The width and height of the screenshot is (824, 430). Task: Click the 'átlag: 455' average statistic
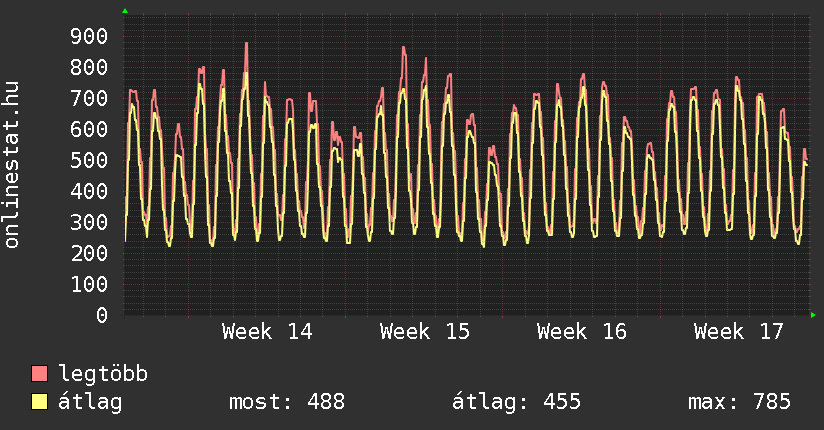tap(516, 402)
